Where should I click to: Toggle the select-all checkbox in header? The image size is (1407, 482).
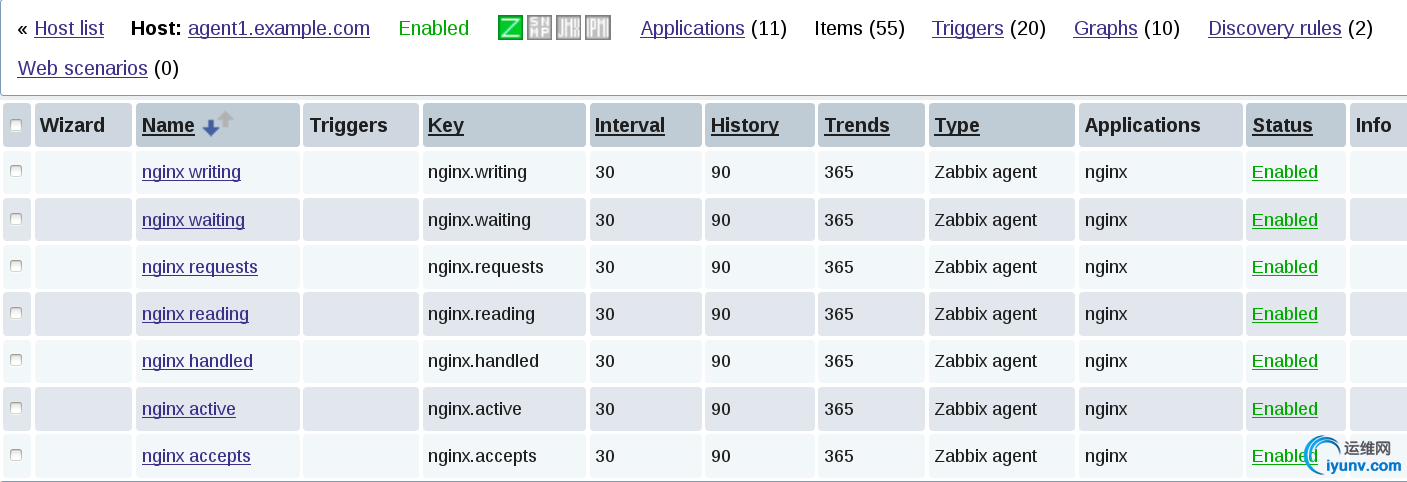click(x=16, y=125)
